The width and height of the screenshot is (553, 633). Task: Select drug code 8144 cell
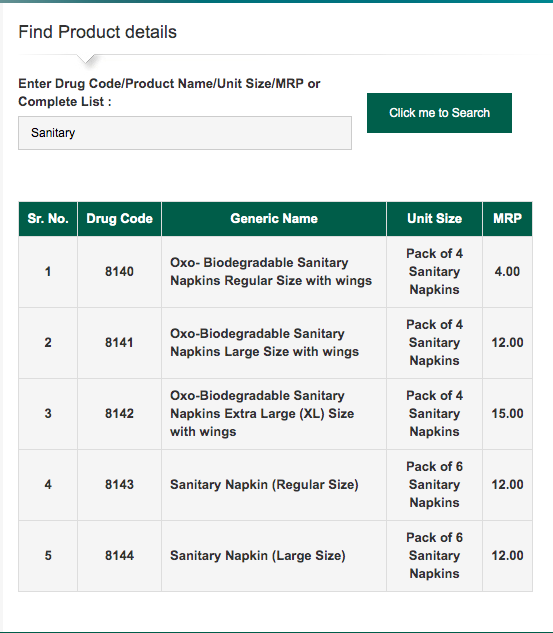(x=119, y=556)
